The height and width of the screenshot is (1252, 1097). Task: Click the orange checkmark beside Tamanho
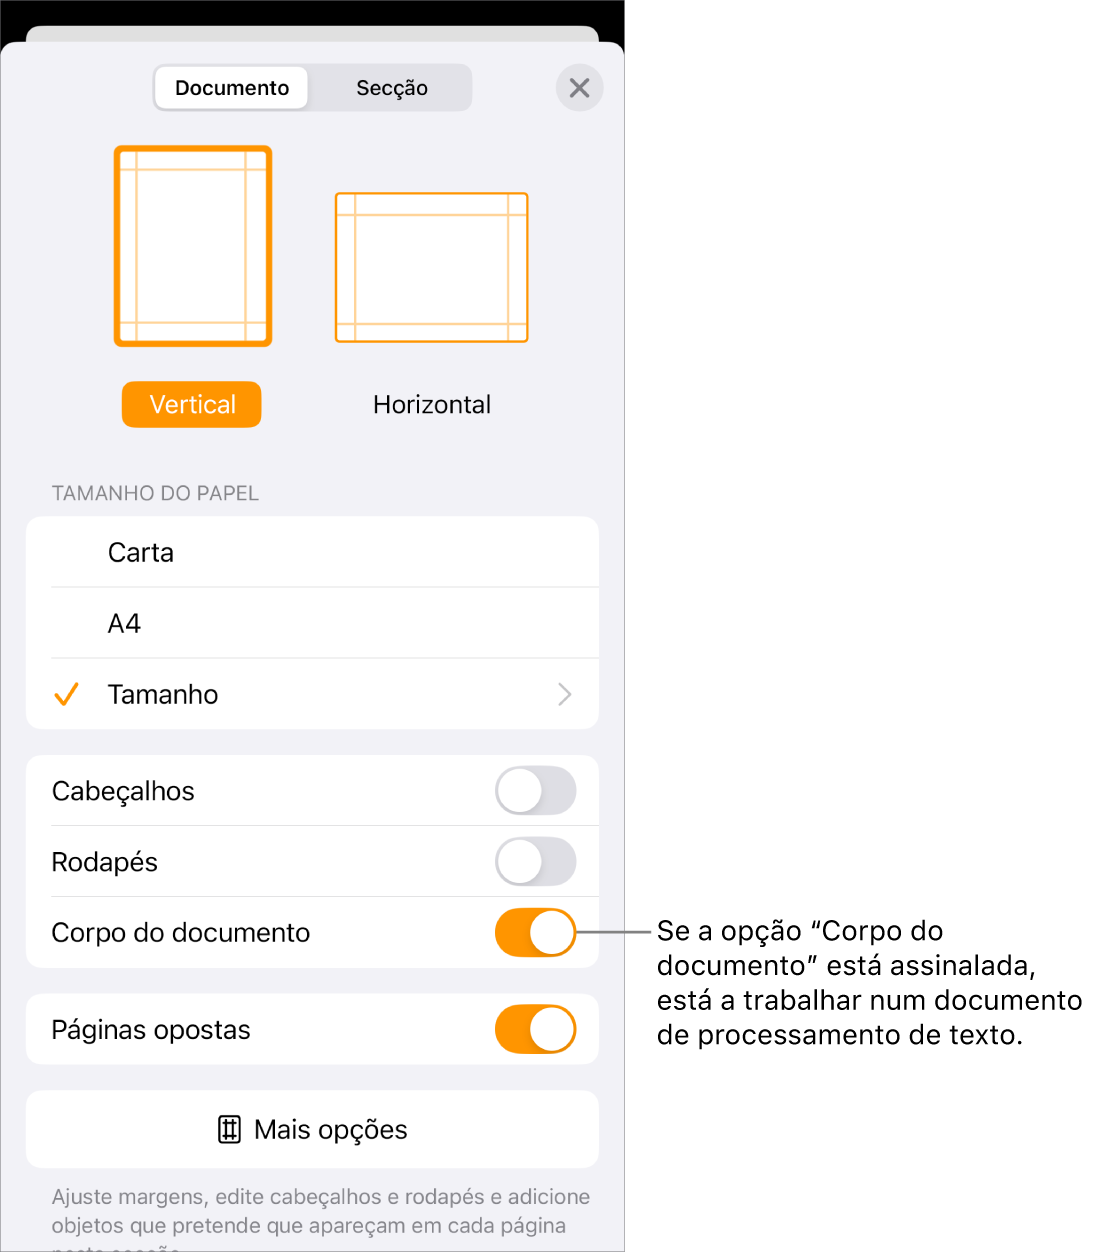coord(66,694)
